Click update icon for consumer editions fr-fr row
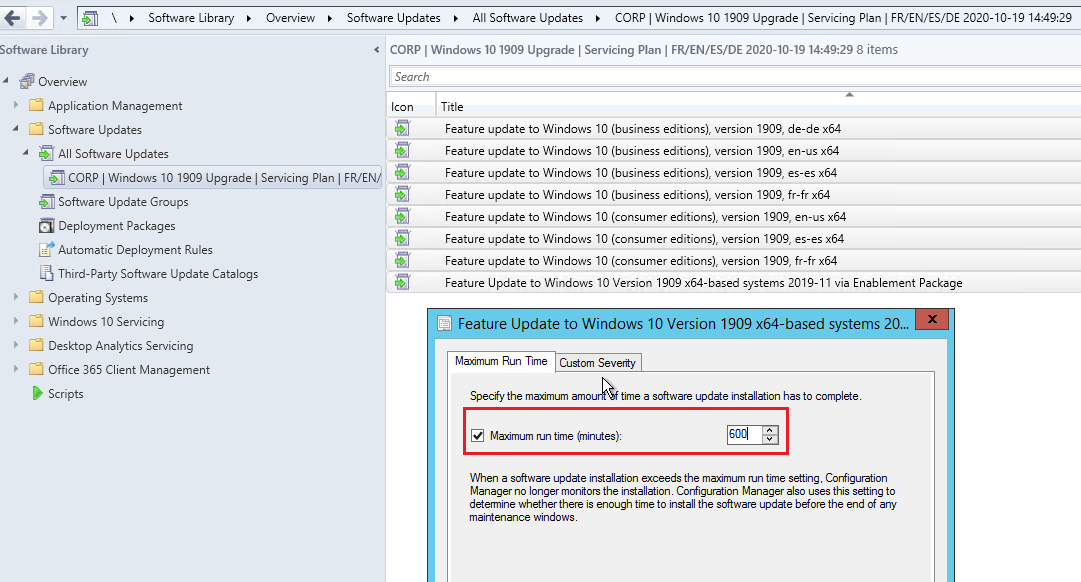Image resolution: width=1081 pixels, height=582 pixels. 403,261
